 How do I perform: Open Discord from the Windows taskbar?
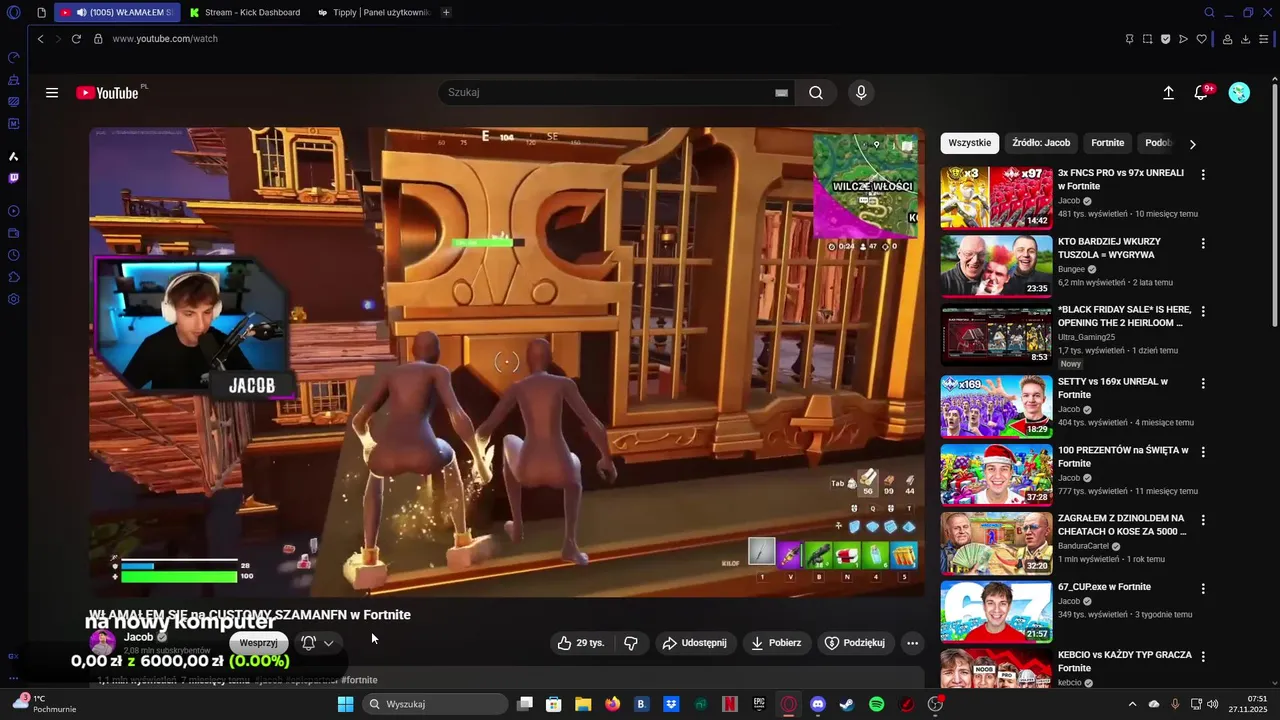pos(818,704)
